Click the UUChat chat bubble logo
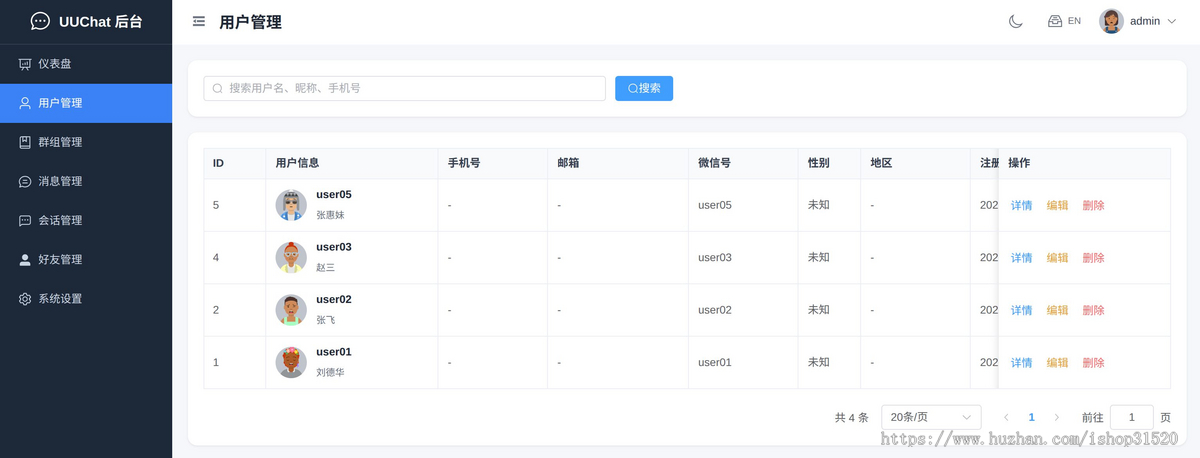1200x458 pixels. (x=40, y=21)
